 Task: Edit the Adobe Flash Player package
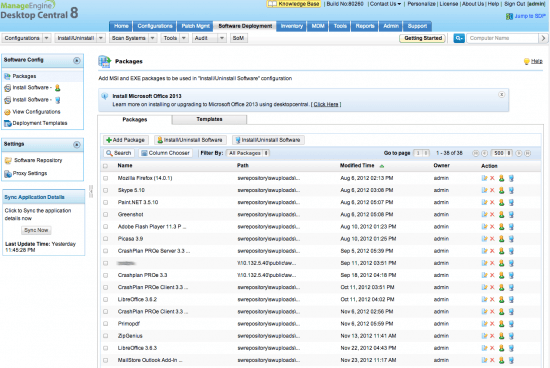(x=484, y=227)
